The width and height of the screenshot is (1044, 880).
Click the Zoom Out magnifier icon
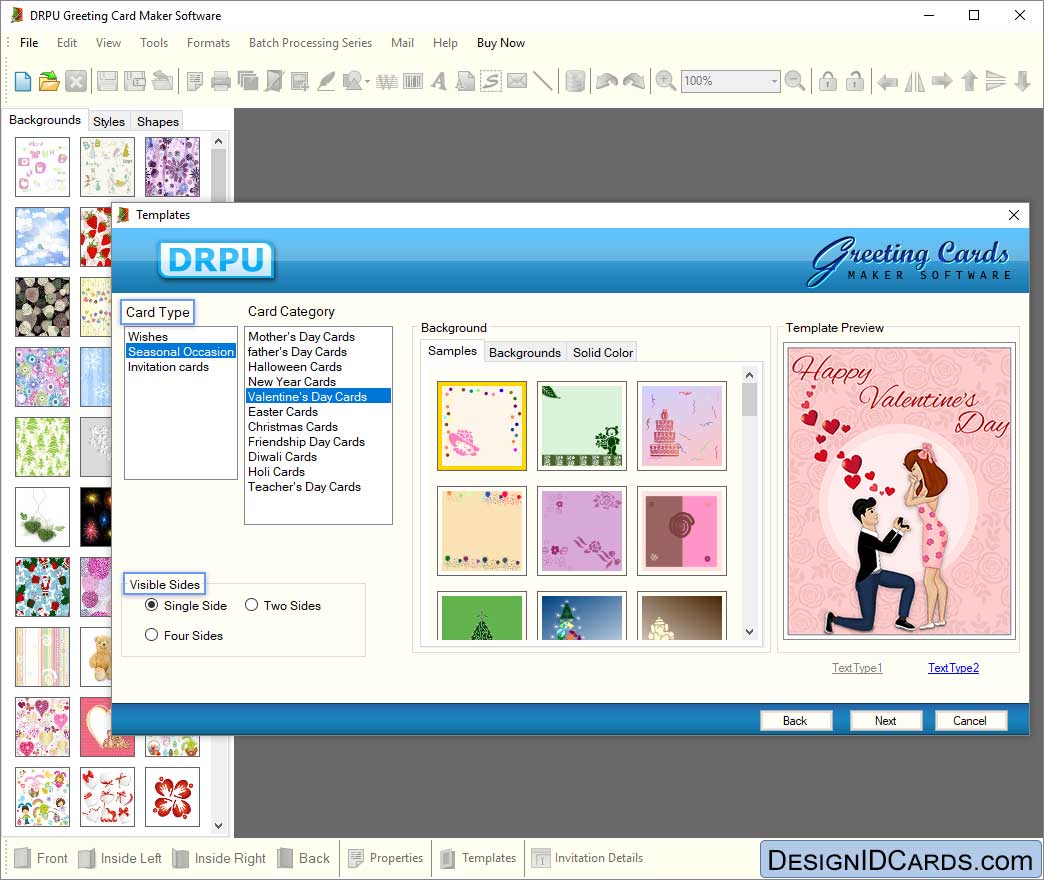coord(794,81)
